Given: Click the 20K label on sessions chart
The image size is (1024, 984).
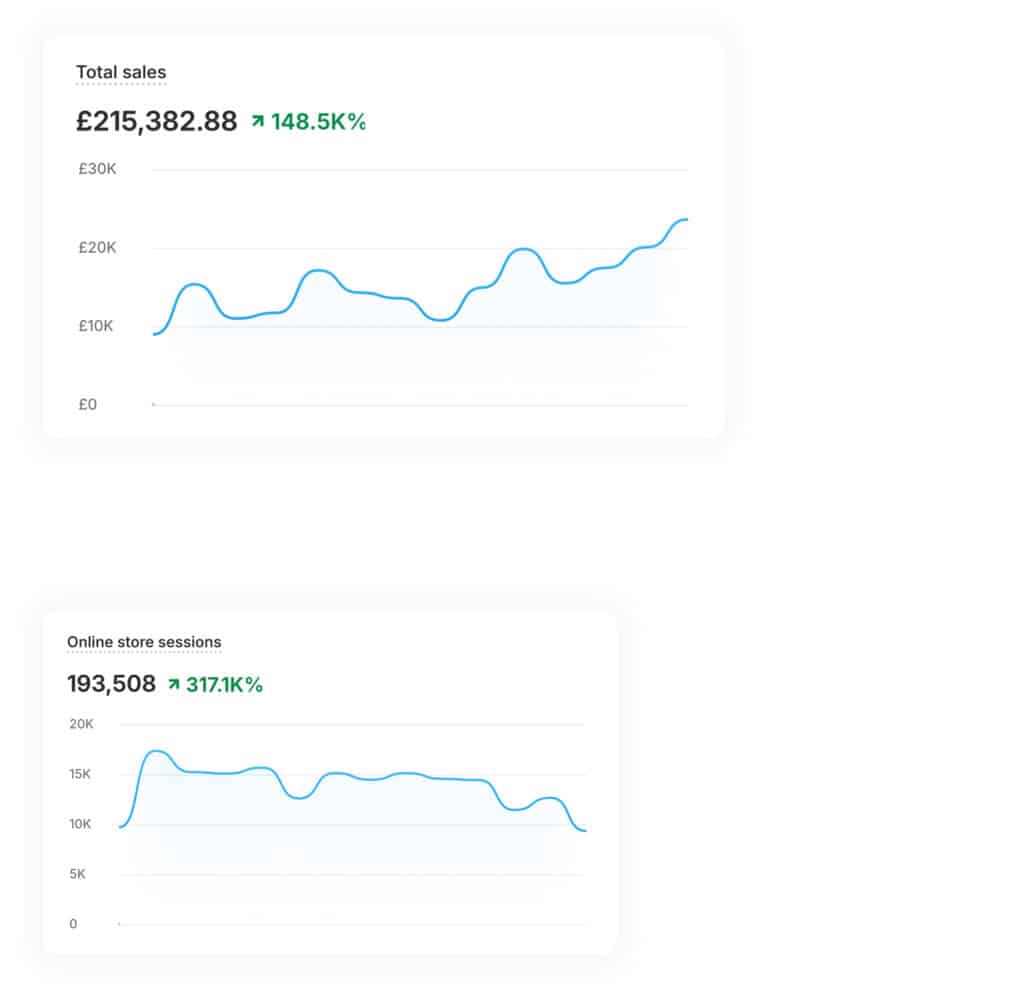Looking at the screenshot, I should pyautogui.click(x=82, y=723).
